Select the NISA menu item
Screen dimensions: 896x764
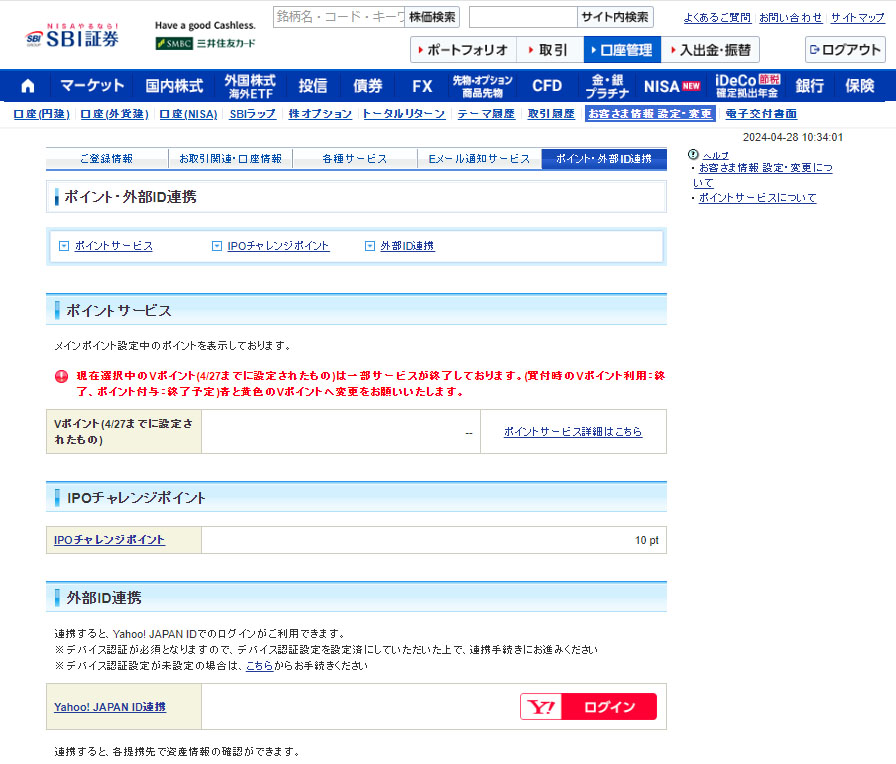(672, 86)
